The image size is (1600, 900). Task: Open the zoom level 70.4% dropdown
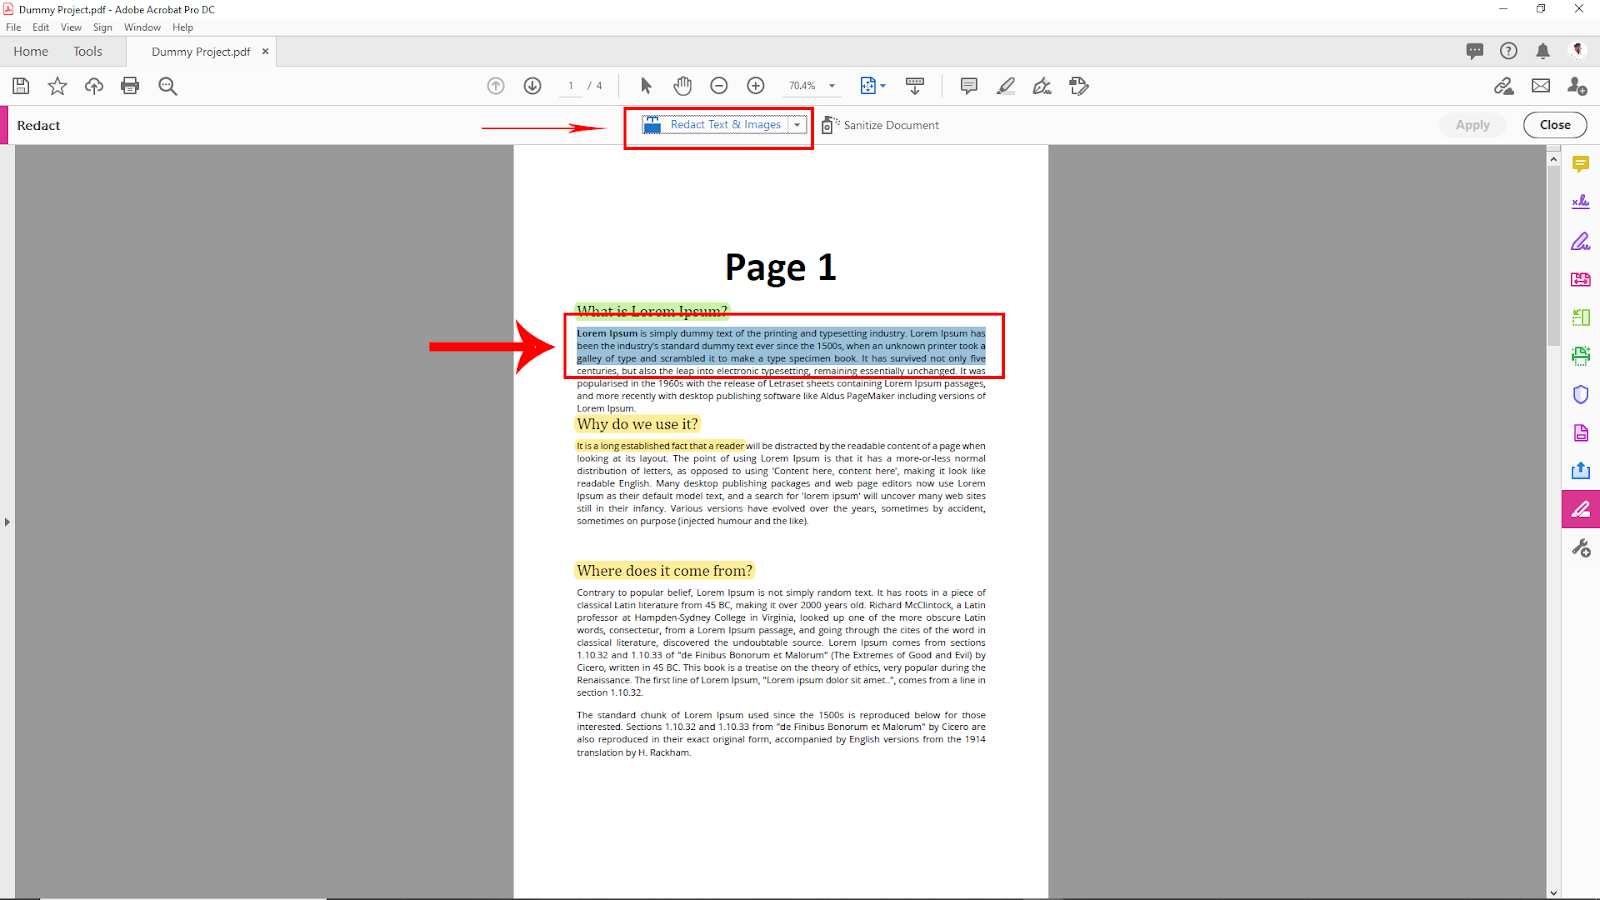pyautogui.click(x=832, y=86)
